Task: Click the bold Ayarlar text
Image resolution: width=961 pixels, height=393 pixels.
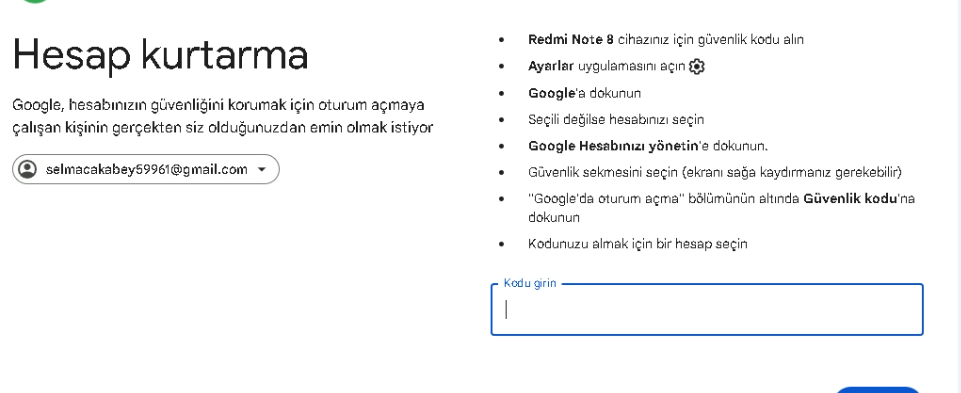Action: coord(550,66)
